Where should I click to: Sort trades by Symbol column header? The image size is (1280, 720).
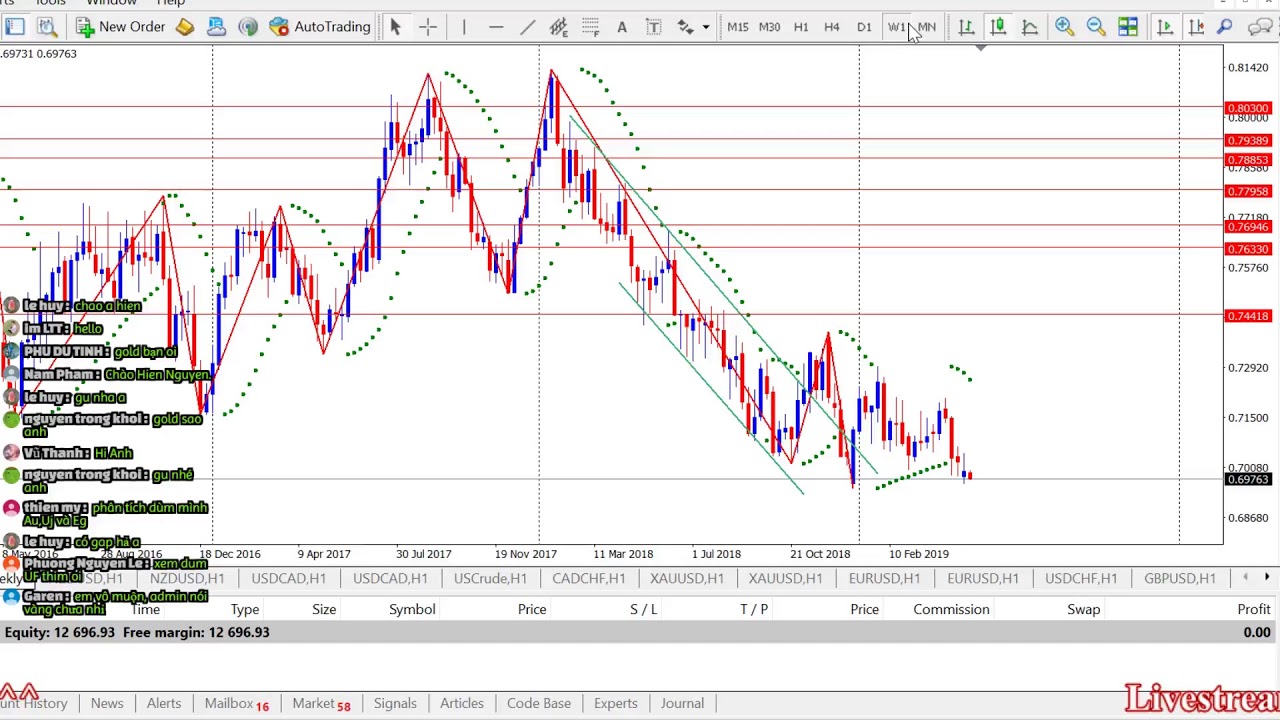412,609
